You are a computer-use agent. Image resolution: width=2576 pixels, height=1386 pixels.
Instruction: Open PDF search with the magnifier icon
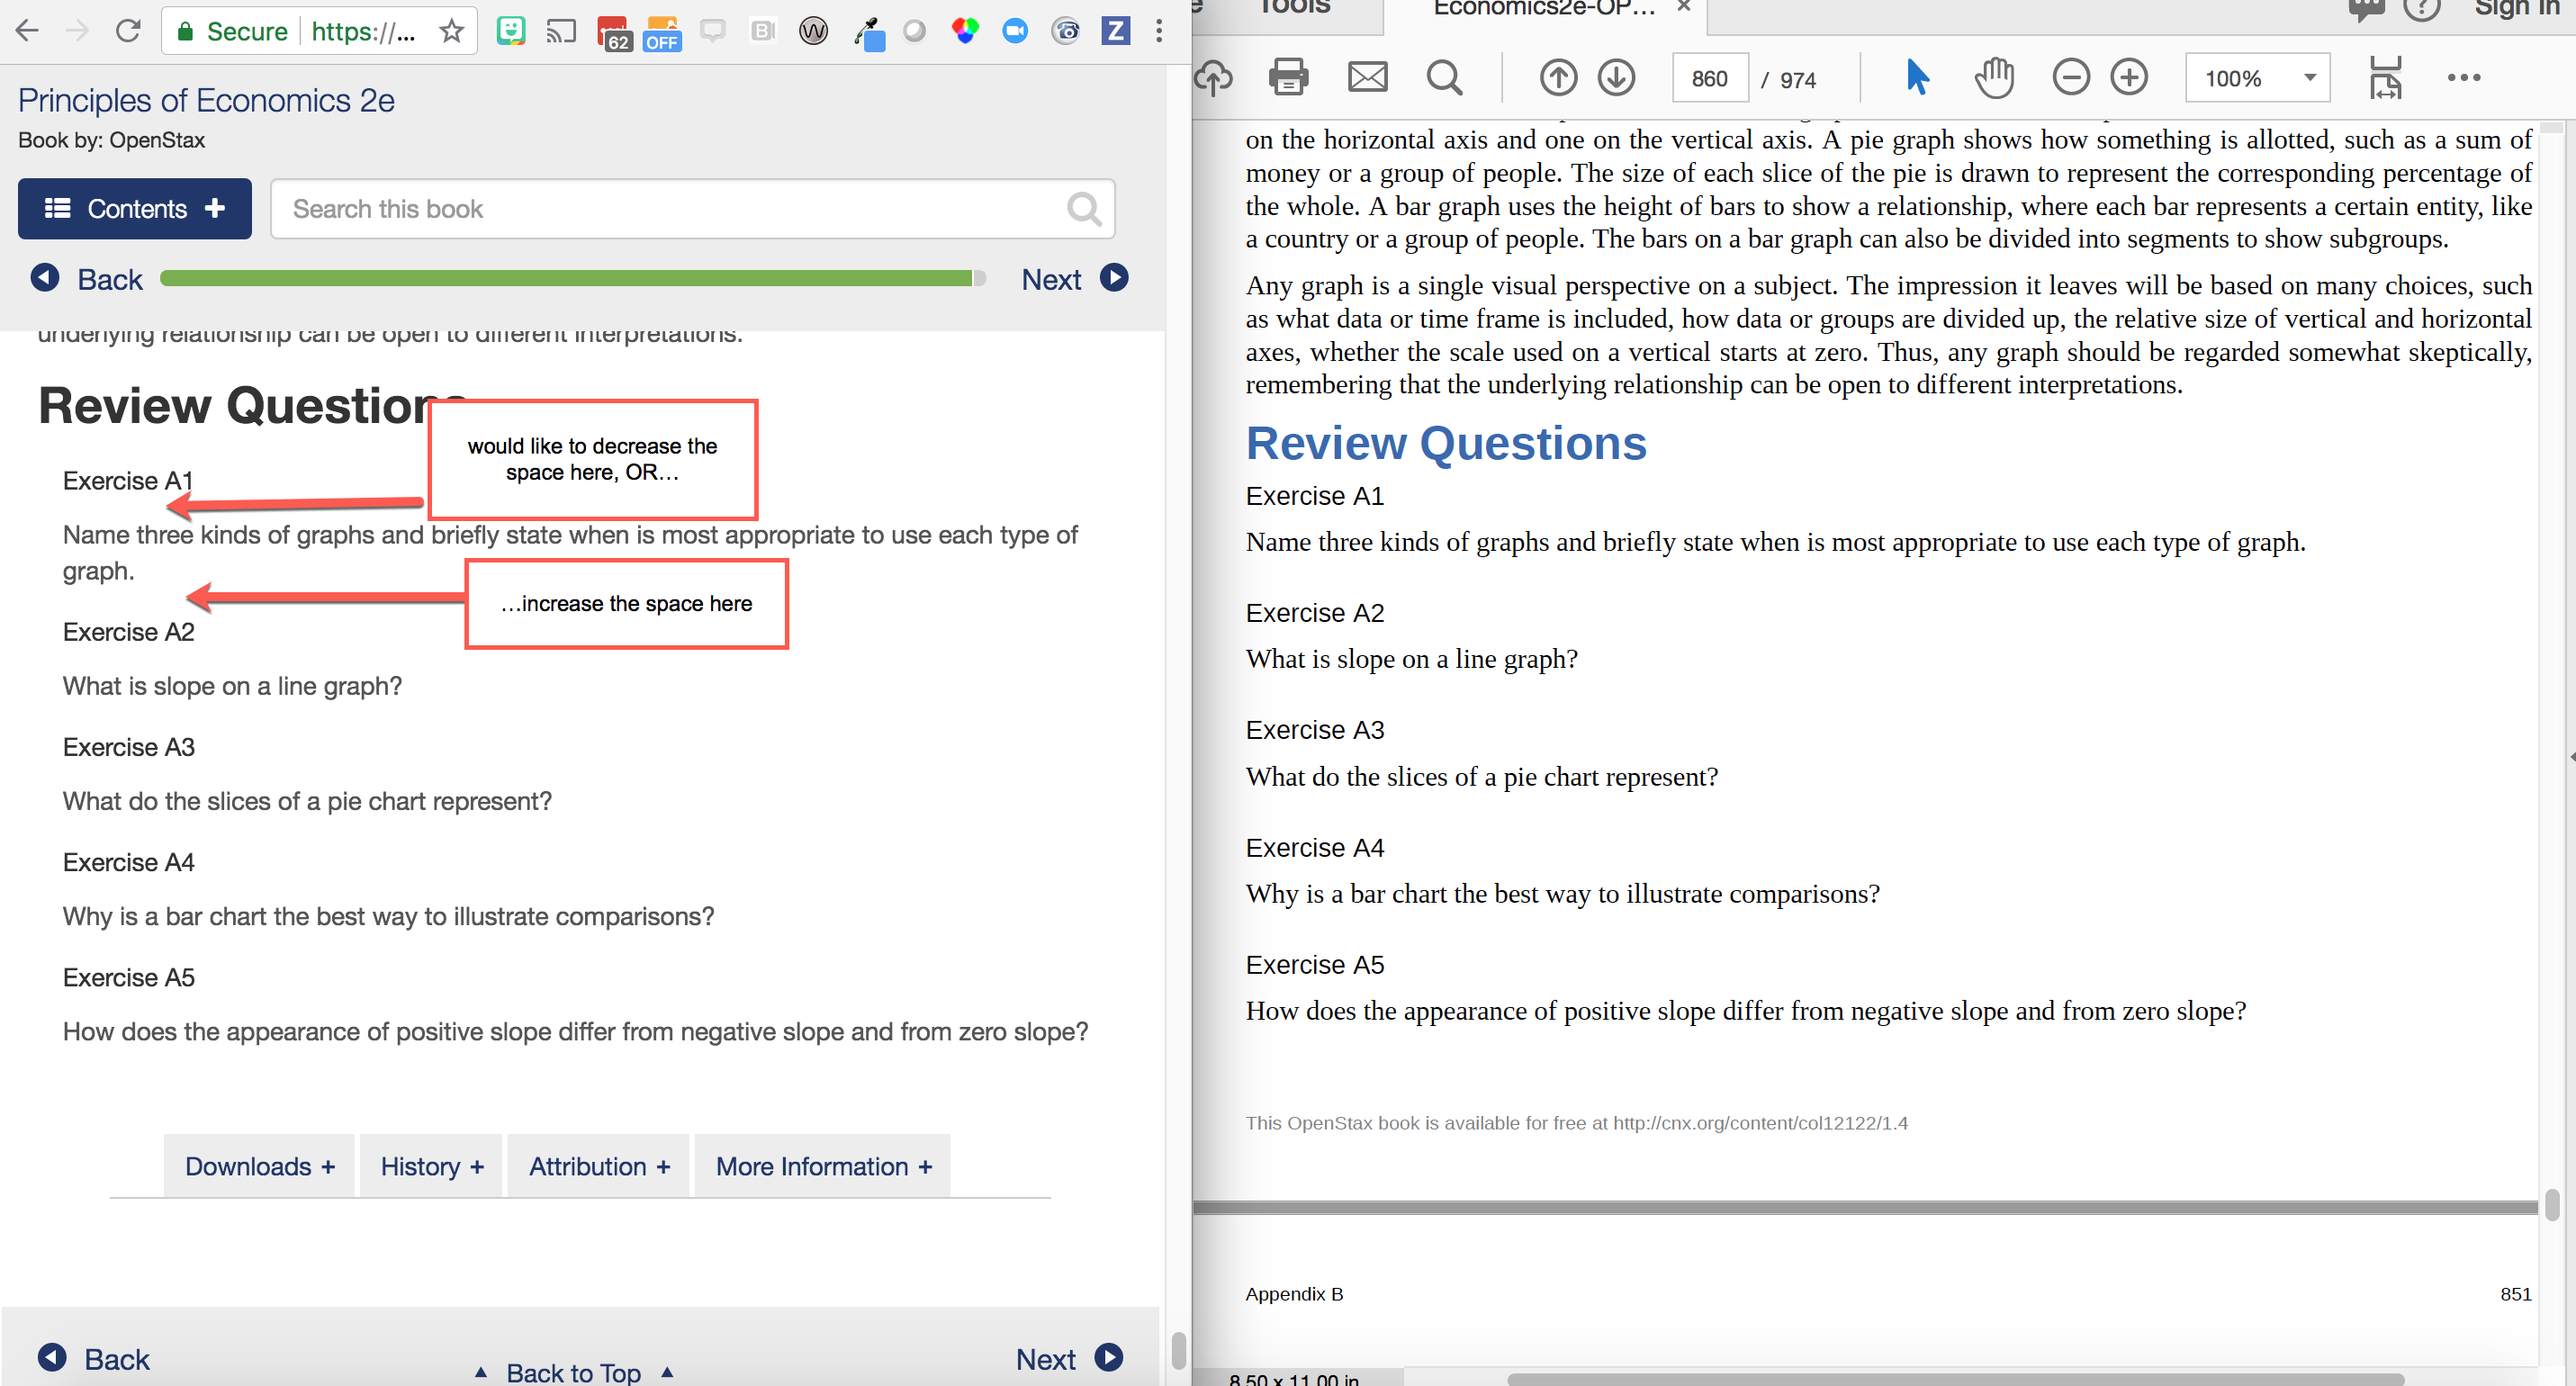1444,77
